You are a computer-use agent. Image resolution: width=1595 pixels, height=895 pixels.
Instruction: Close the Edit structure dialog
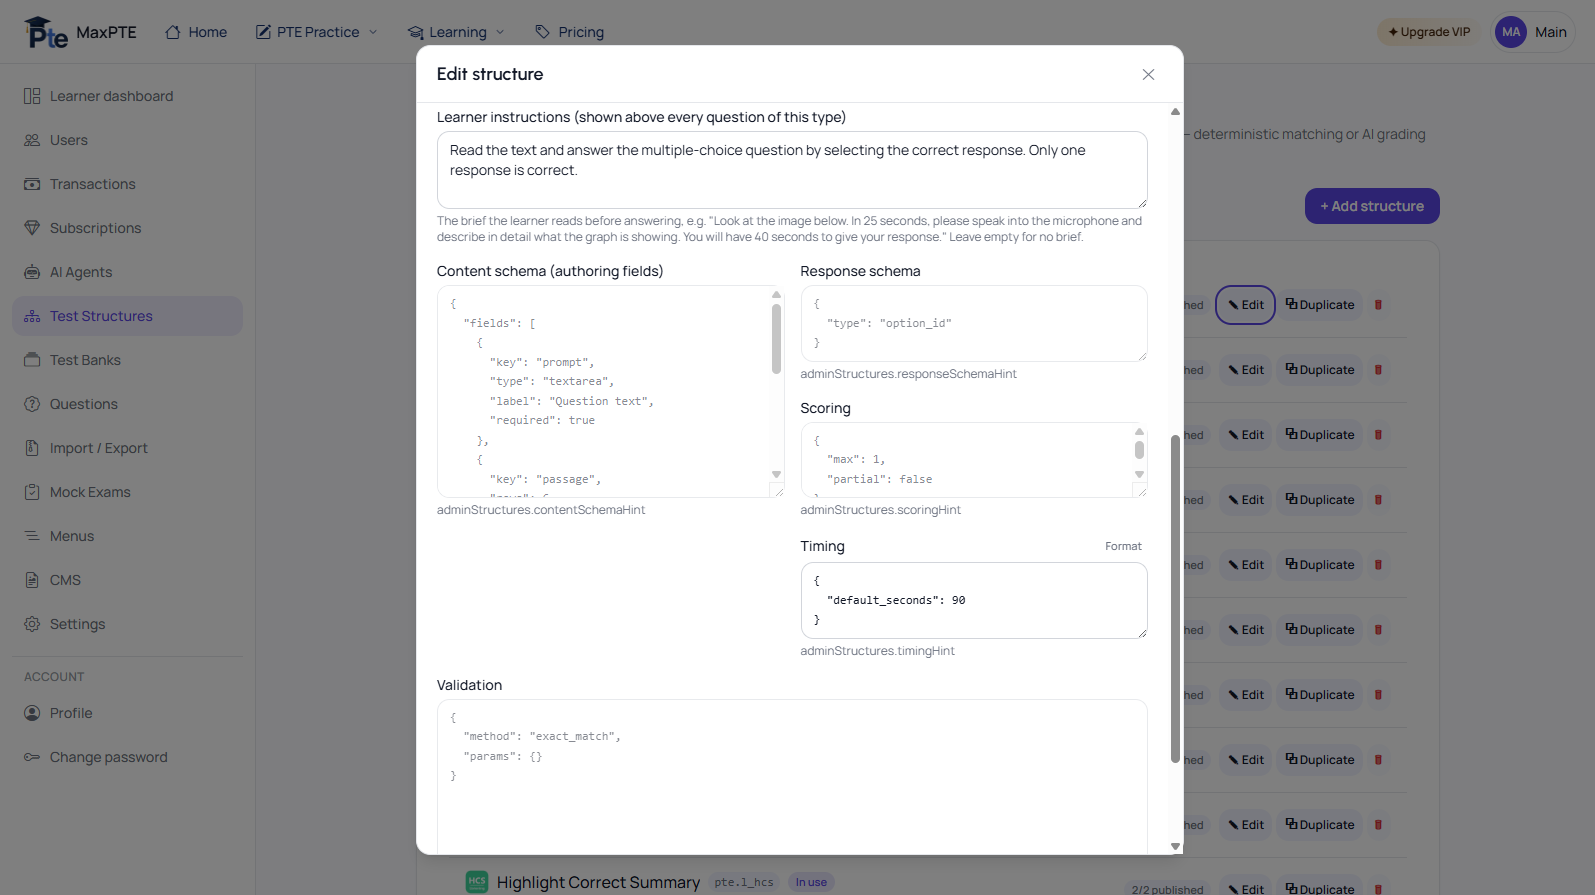tap(1148, 74)
